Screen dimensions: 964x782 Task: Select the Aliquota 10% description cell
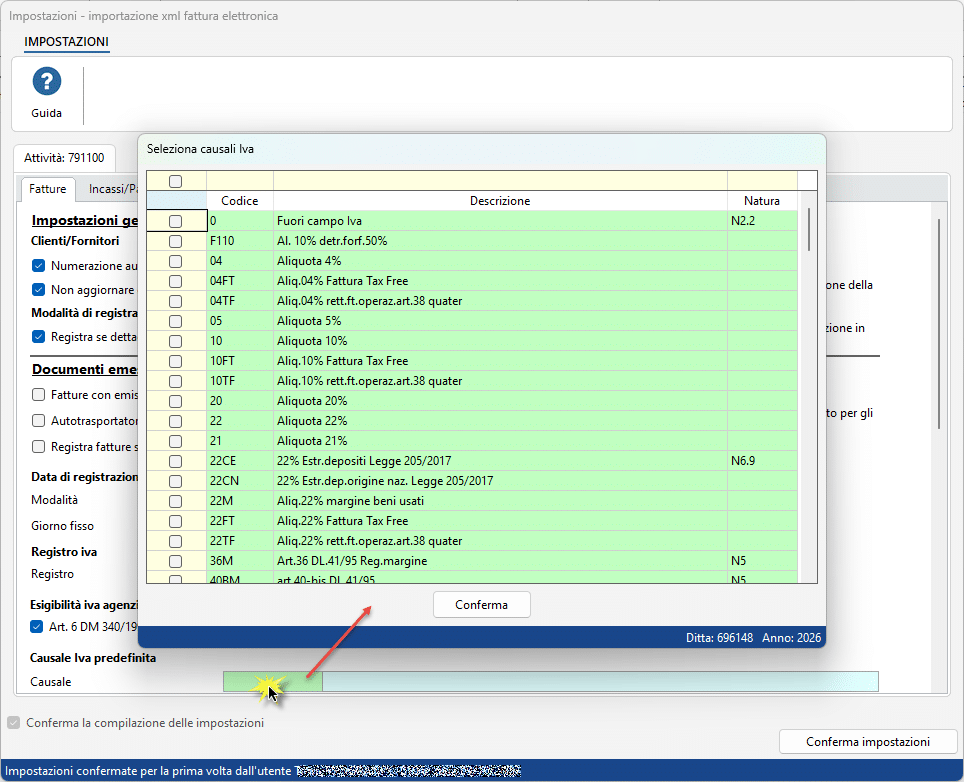500,341
